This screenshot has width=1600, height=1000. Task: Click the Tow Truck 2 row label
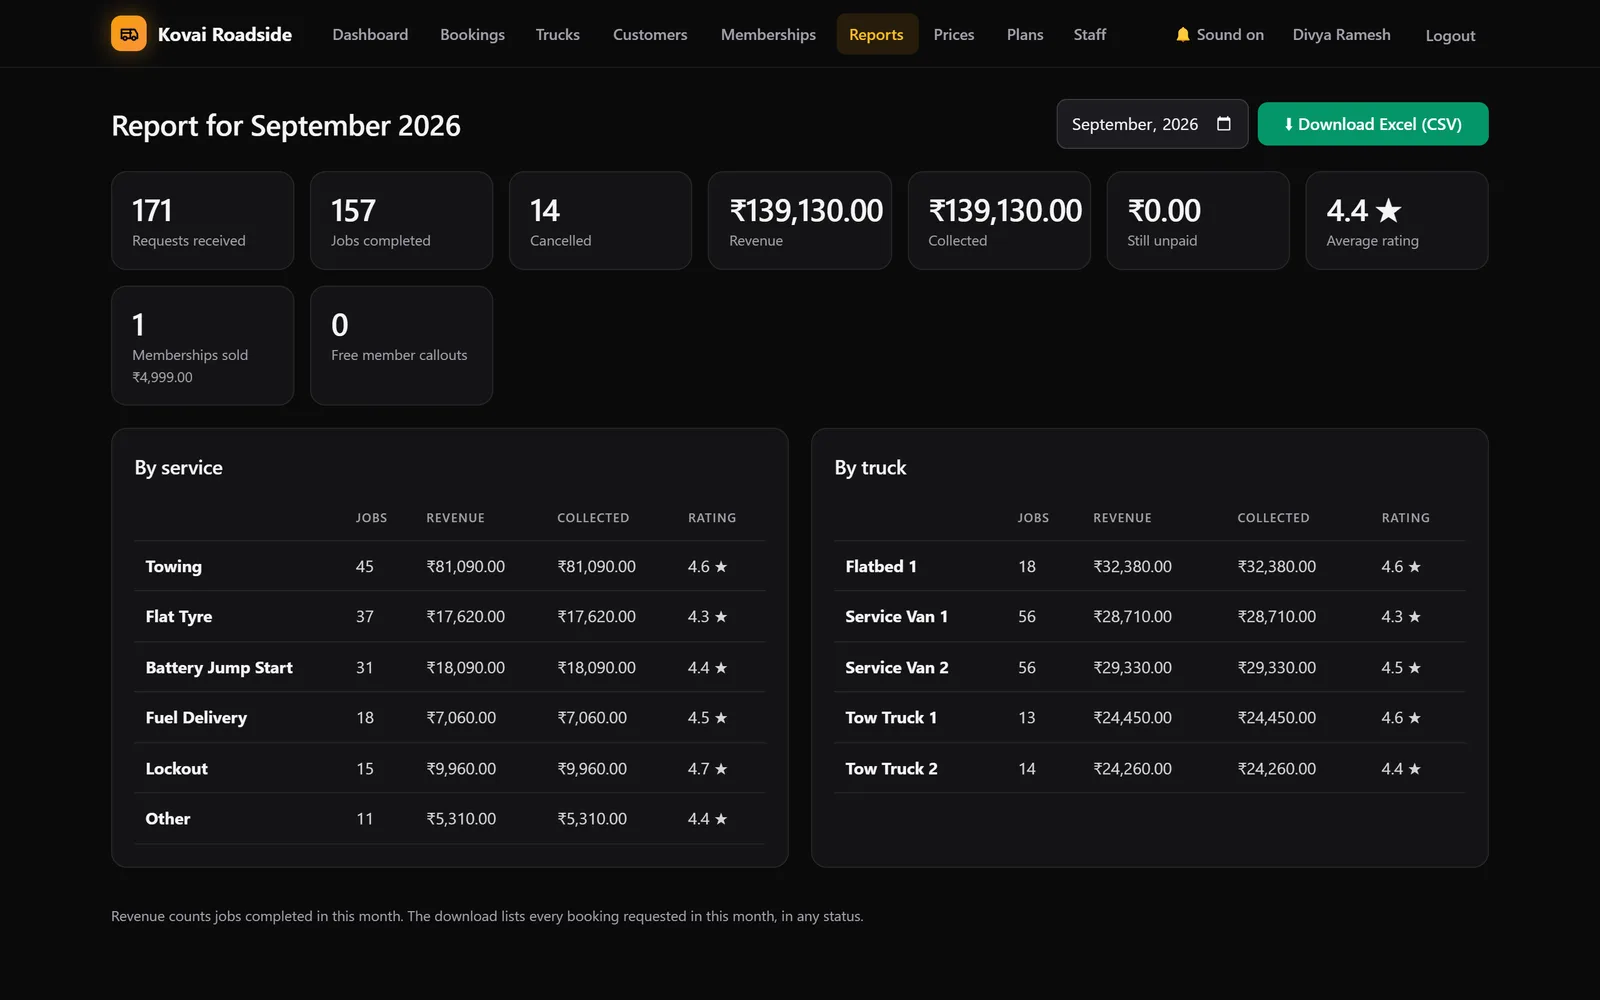(x=891, y=768)
